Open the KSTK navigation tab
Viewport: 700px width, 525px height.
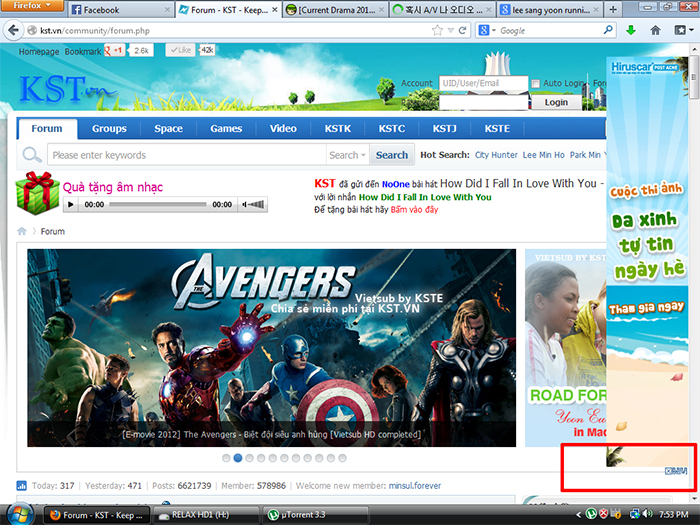(338, 129)
